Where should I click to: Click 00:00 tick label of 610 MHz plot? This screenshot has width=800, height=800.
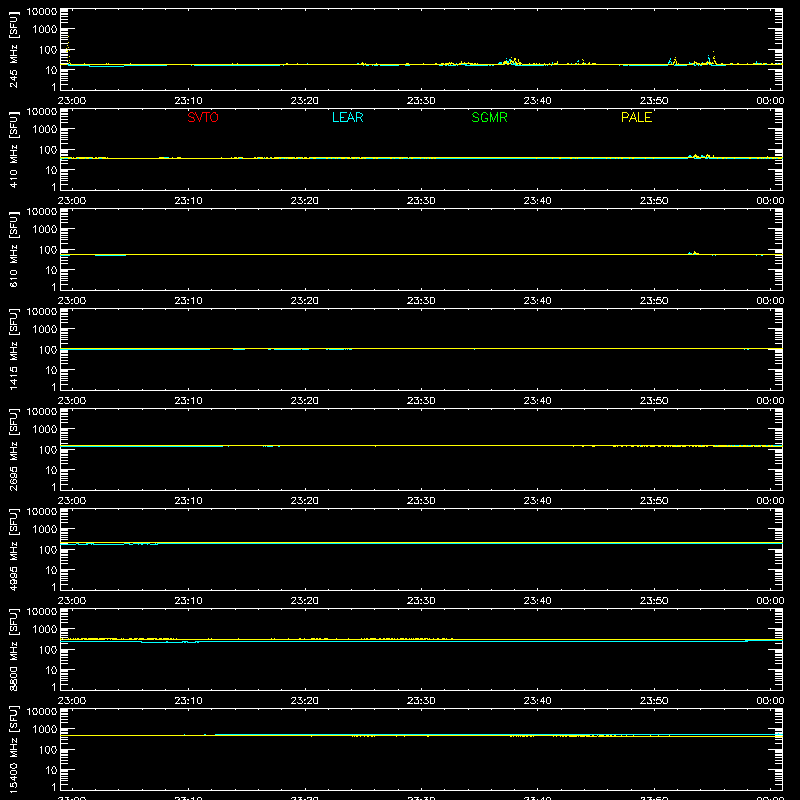[770, 301]
